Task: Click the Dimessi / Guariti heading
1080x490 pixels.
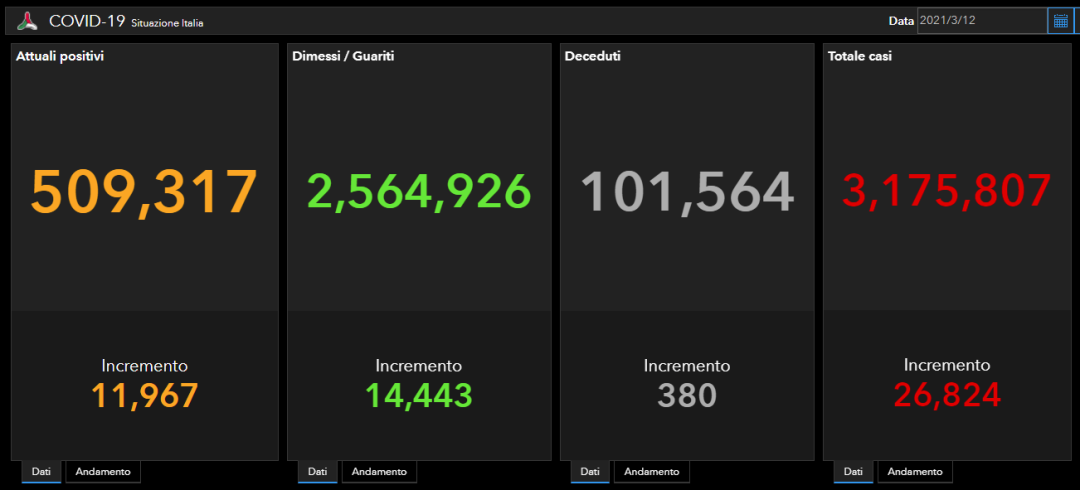Action: point(343,57)
